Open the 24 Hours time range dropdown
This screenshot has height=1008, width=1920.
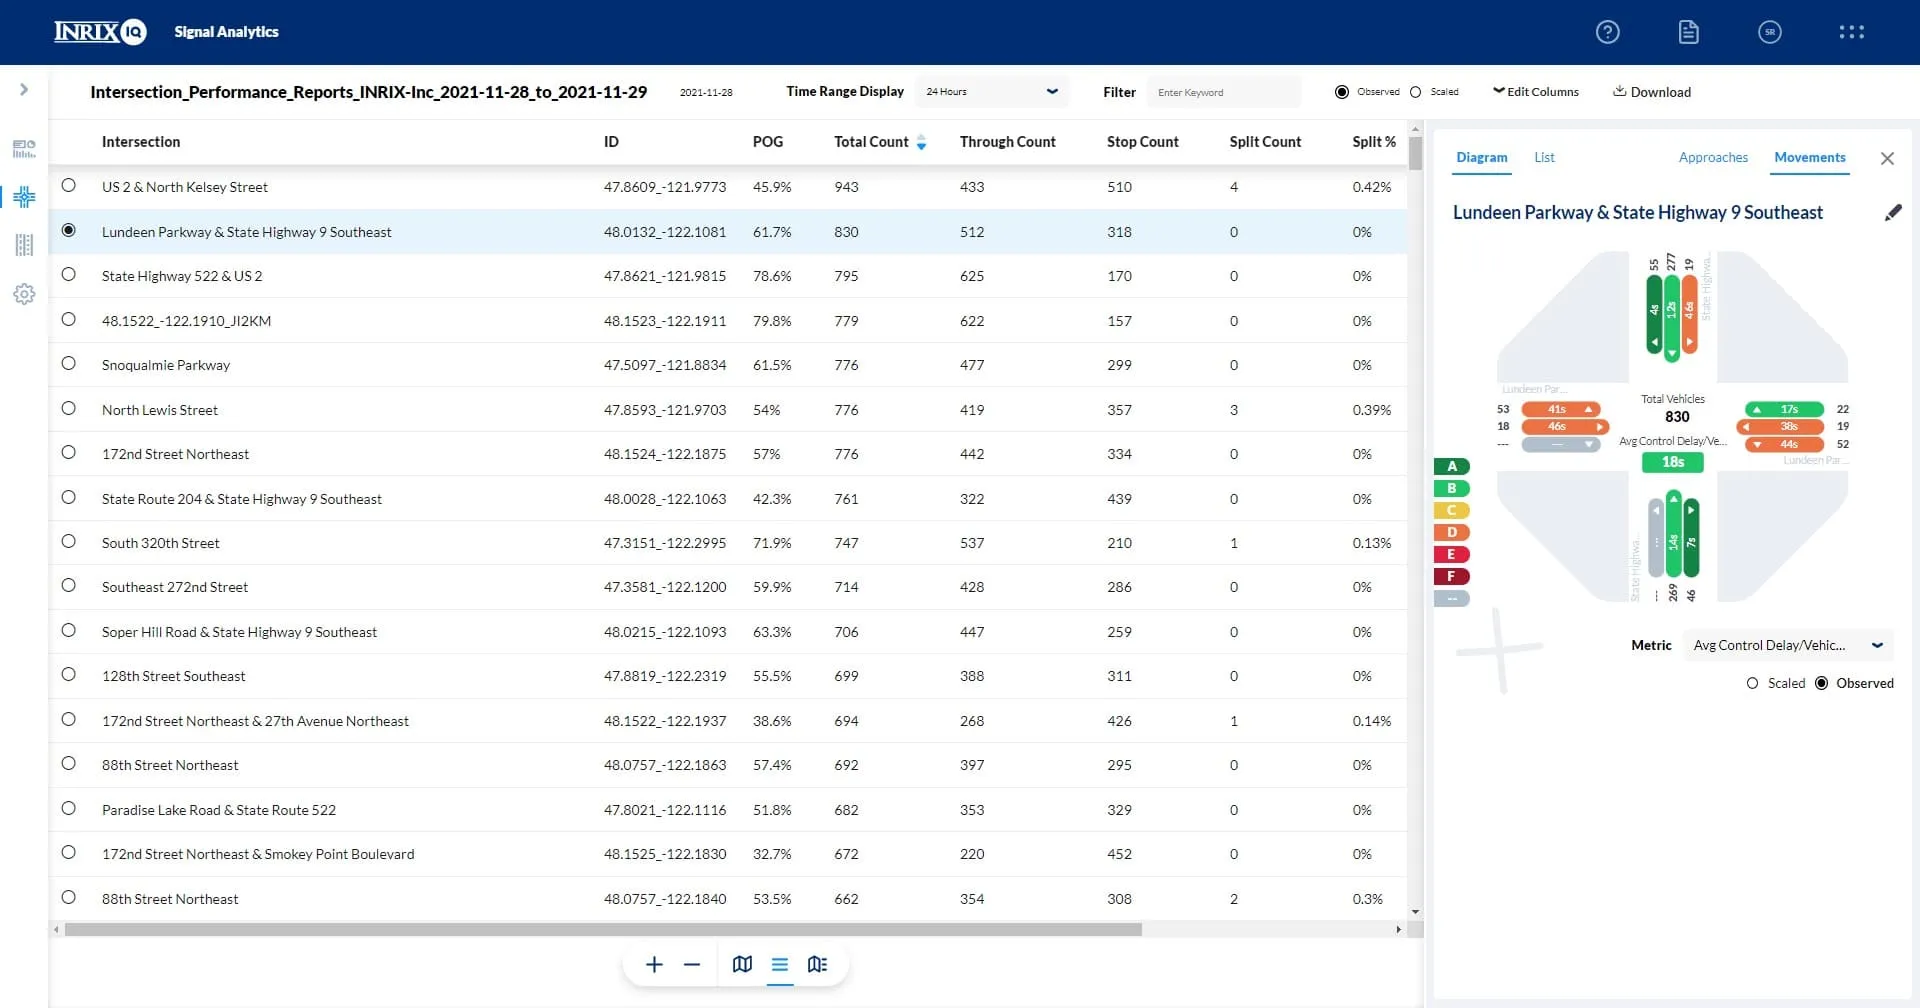click(x=991, y=92)
